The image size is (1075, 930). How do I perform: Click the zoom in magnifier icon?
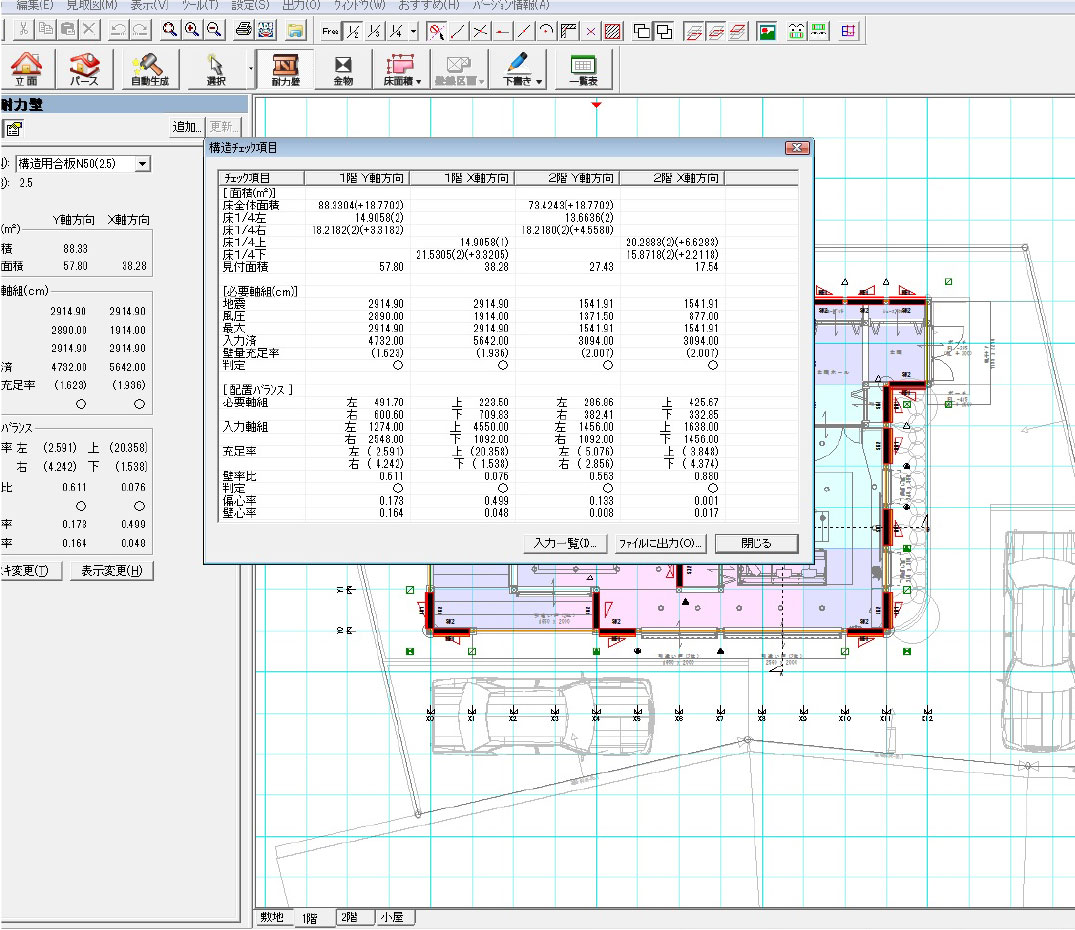[192, 29]
